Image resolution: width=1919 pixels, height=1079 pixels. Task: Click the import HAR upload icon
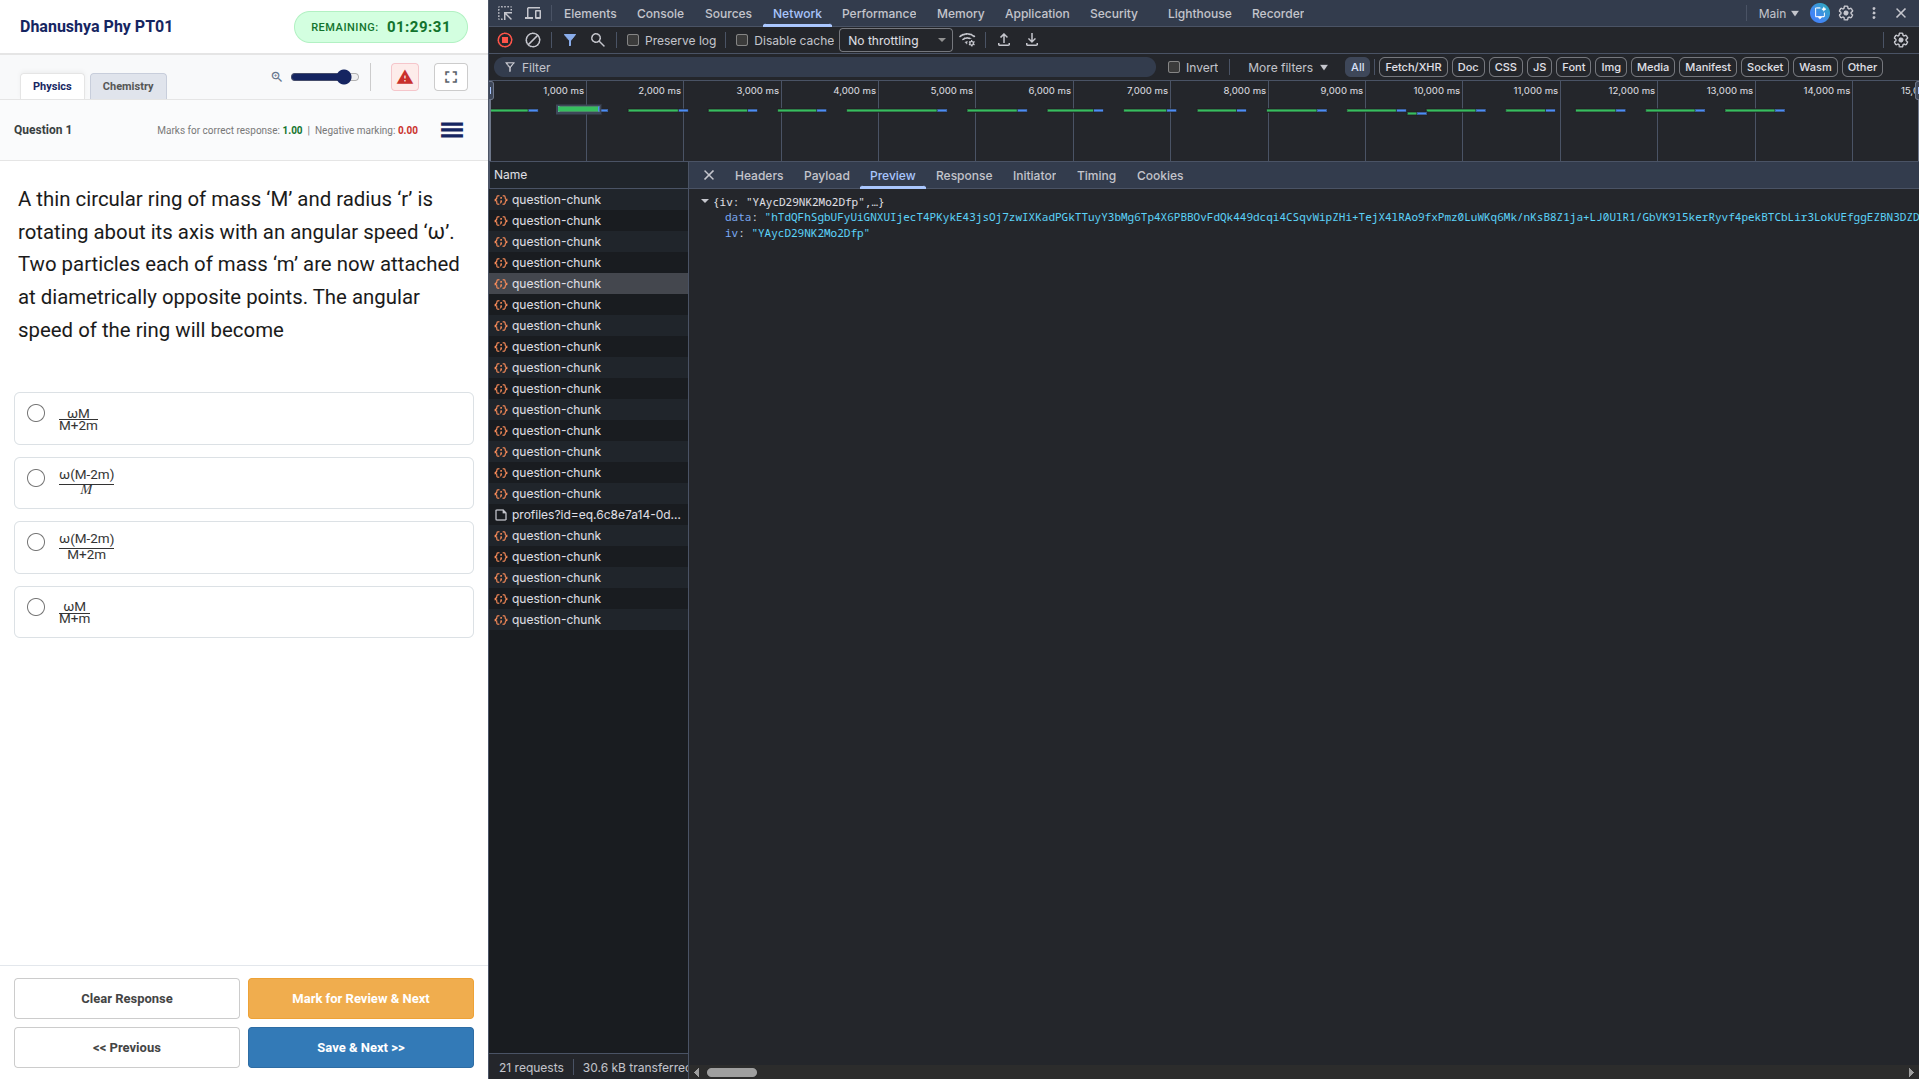(x=1004, y=40)
